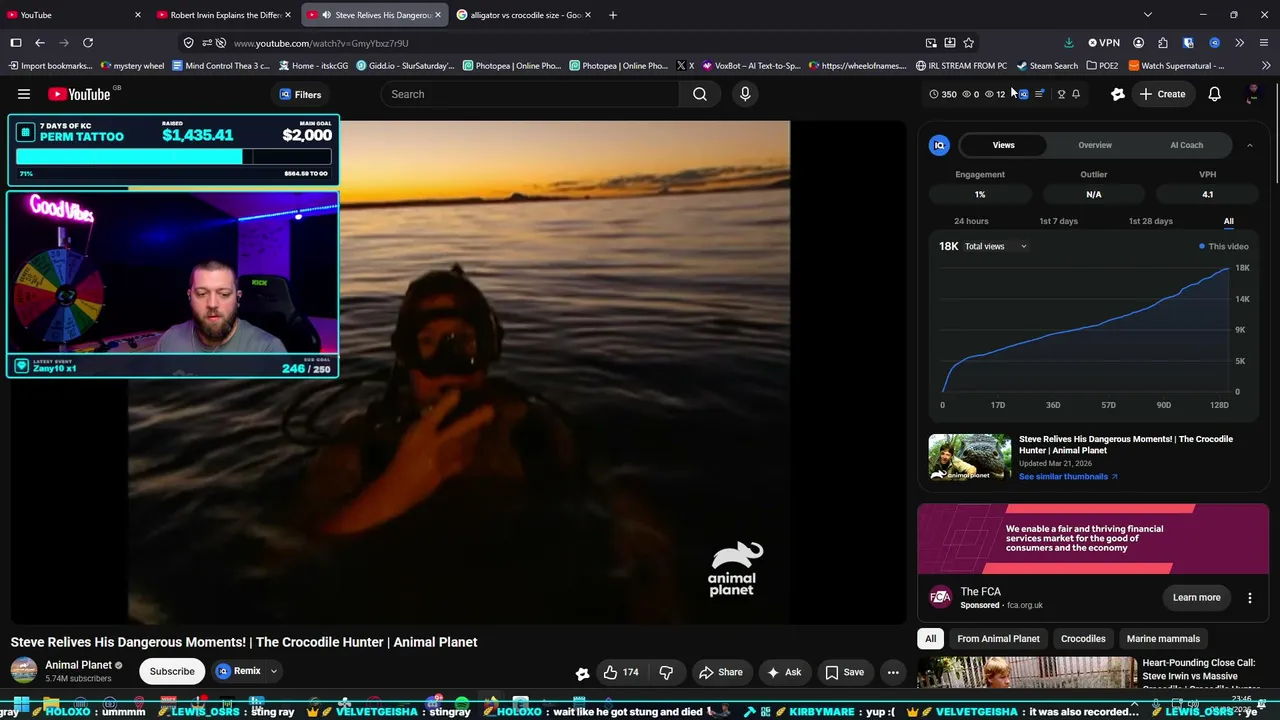Screen dimensions: 1280x720
Task: Open the vidIQ Filters button
Action: (x=300, y=94)
